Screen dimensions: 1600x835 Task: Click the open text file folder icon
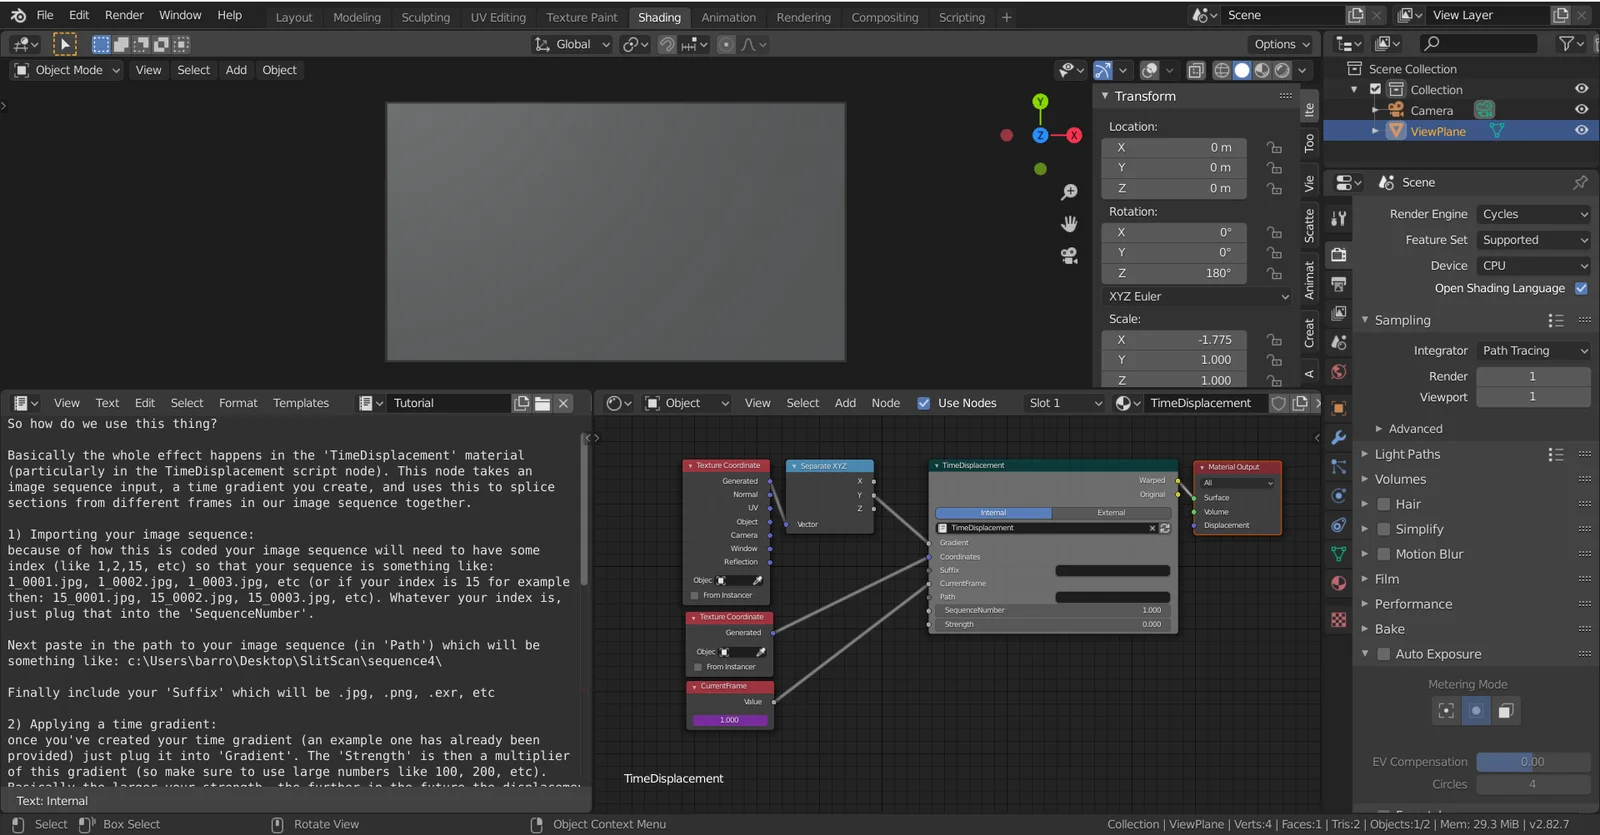click(542, 403)
